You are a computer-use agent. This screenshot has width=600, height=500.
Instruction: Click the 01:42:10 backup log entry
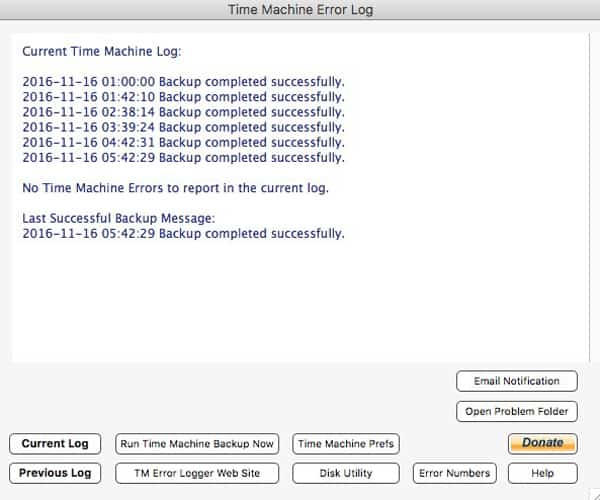[183, 97]
